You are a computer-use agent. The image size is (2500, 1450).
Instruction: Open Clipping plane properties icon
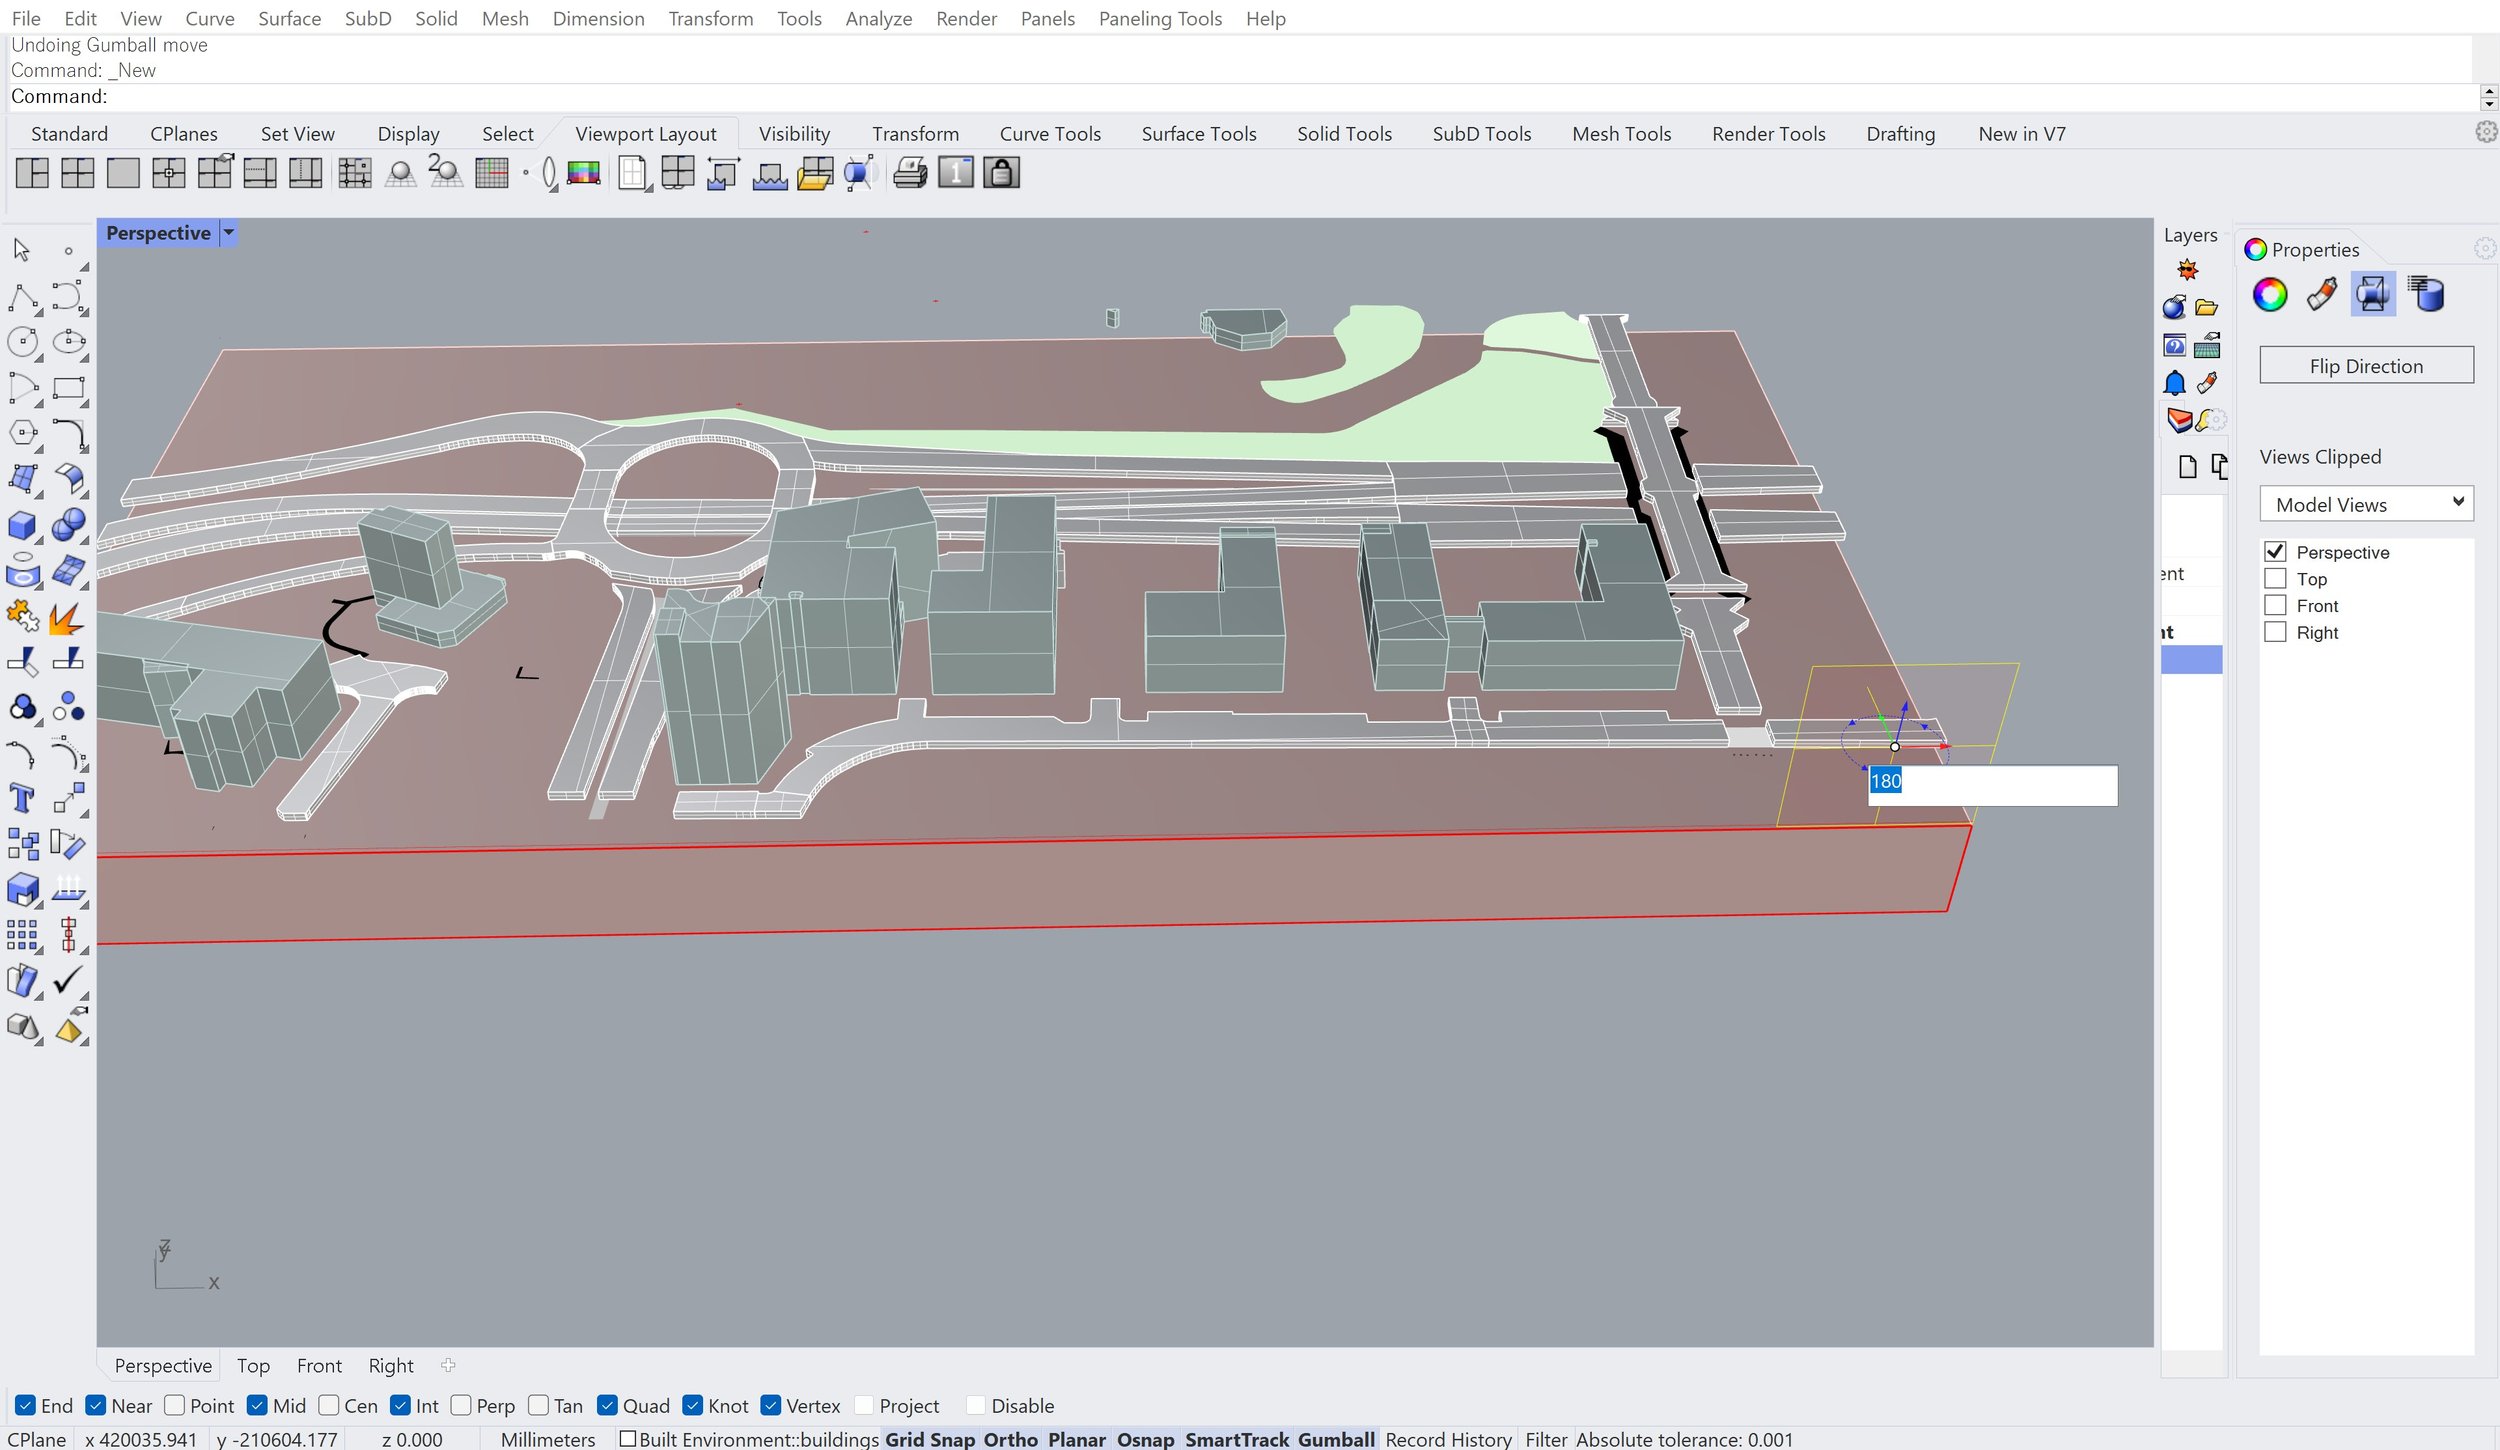pyautogui.click(x=2373, y=294)
